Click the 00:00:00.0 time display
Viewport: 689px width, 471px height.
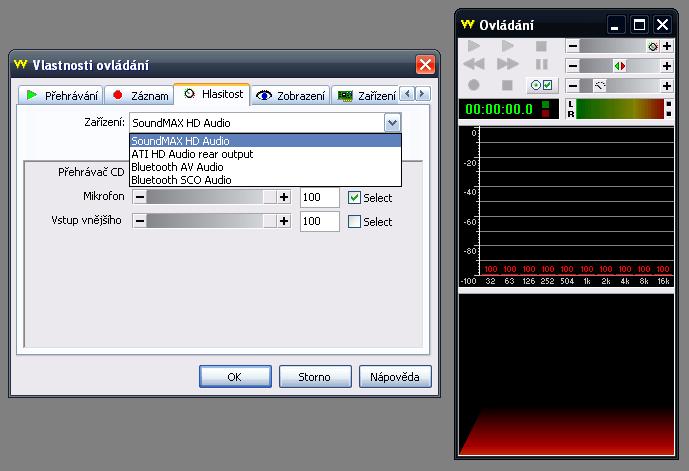509,109
